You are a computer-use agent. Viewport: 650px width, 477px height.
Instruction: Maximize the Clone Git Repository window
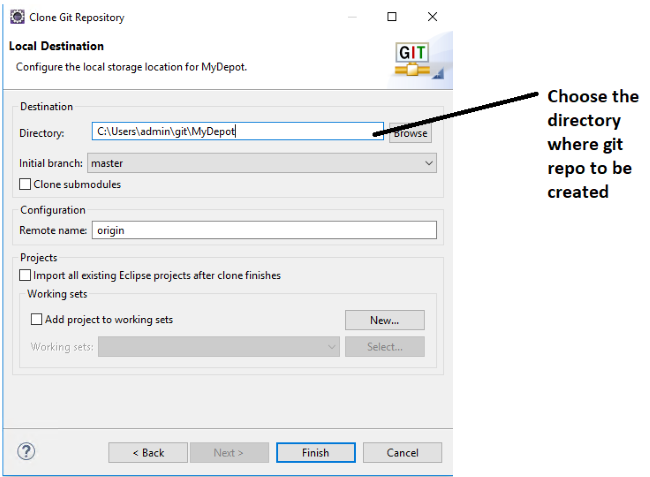coord(392,17)
